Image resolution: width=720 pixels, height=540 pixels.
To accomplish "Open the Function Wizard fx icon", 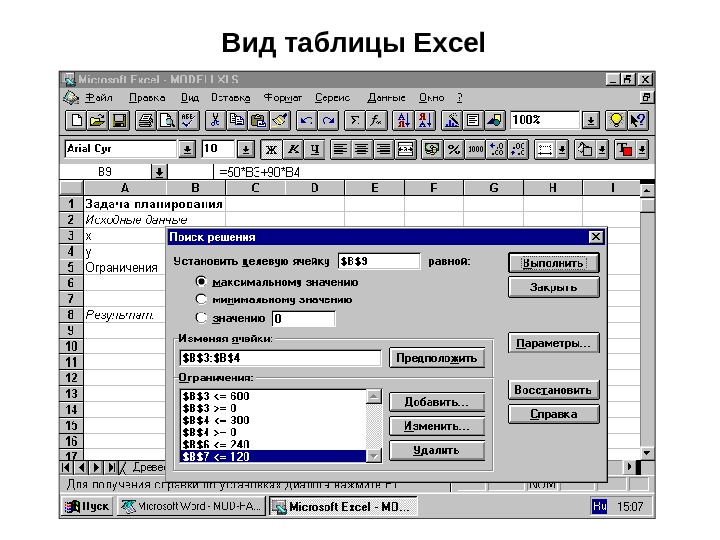I will point(376,121).
